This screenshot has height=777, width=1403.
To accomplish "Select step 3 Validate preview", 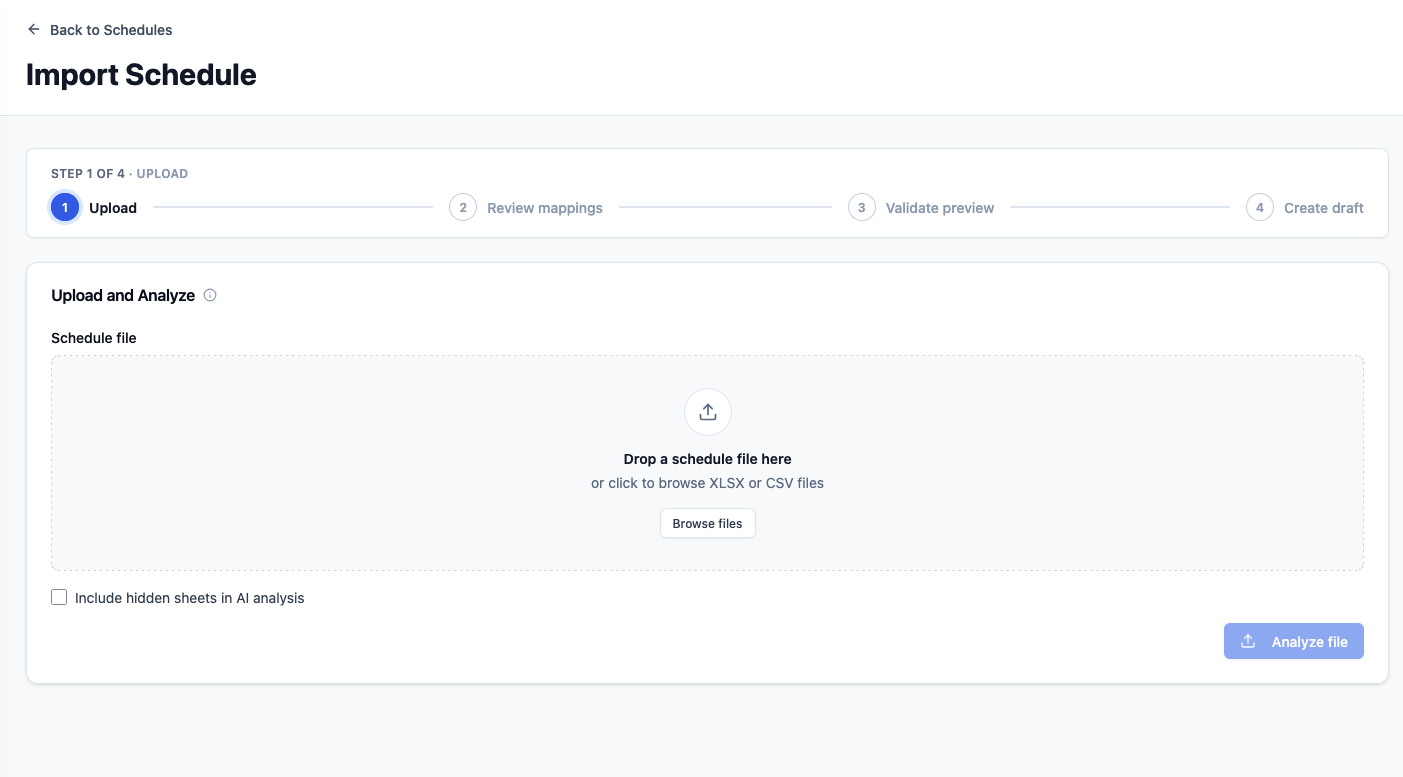I will [921, 208].
